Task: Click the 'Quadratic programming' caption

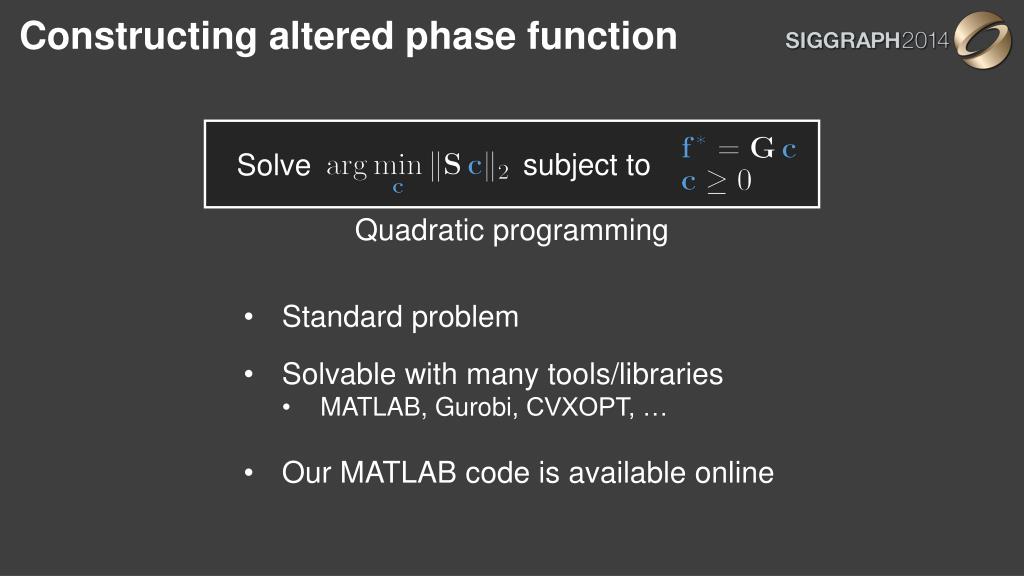Action: pos(511,231)
